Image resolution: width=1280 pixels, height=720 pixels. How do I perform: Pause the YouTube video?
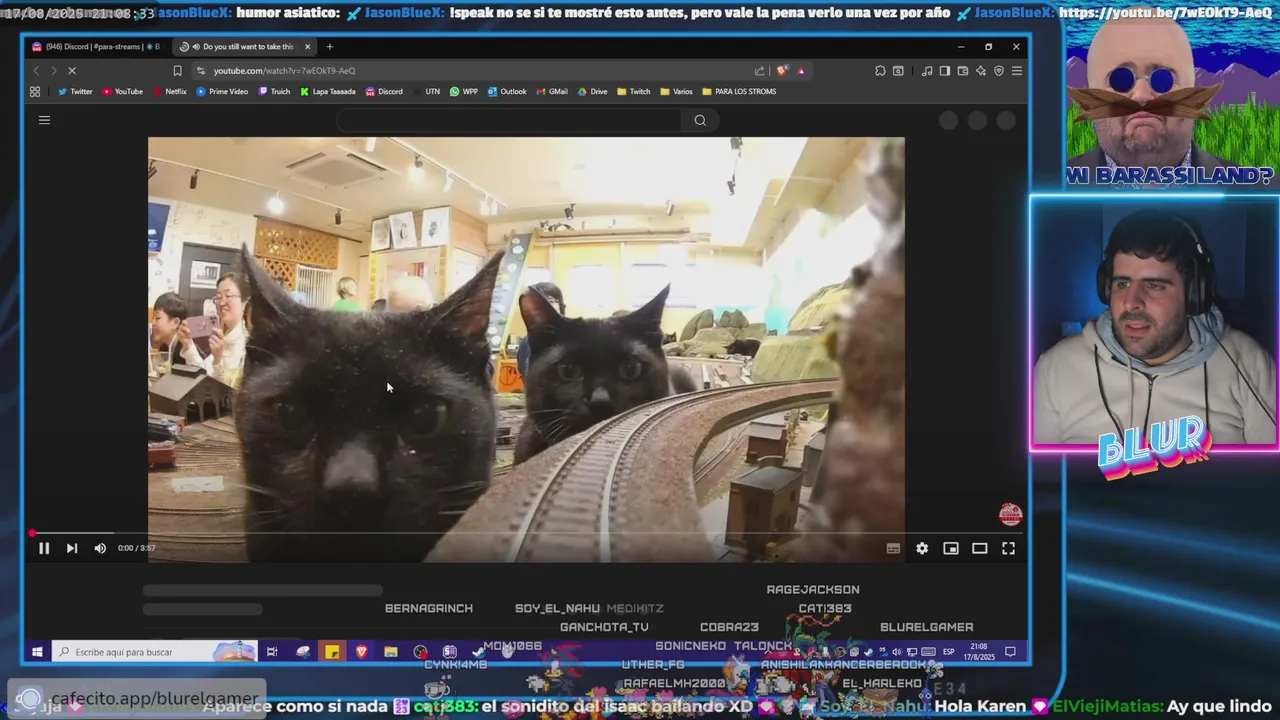point(44,548)
